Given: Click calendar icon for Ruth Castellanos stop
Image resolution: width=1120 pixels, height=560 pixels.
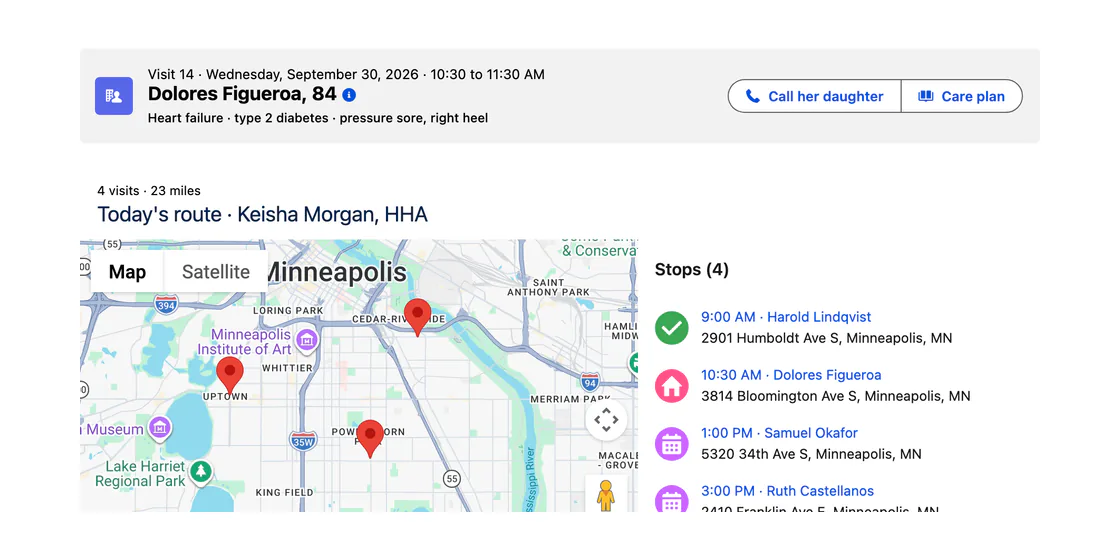Looking at the screenshot, I should pos(671,499).
